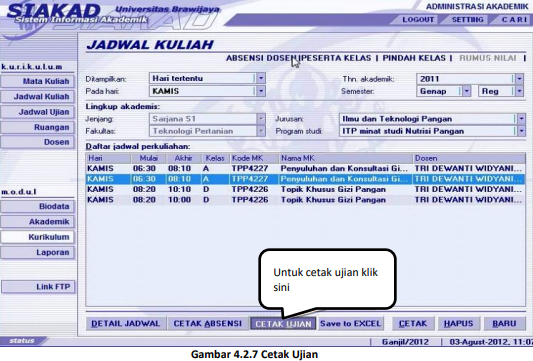Open DETAIL JADWAL

(x=126, y=324)
